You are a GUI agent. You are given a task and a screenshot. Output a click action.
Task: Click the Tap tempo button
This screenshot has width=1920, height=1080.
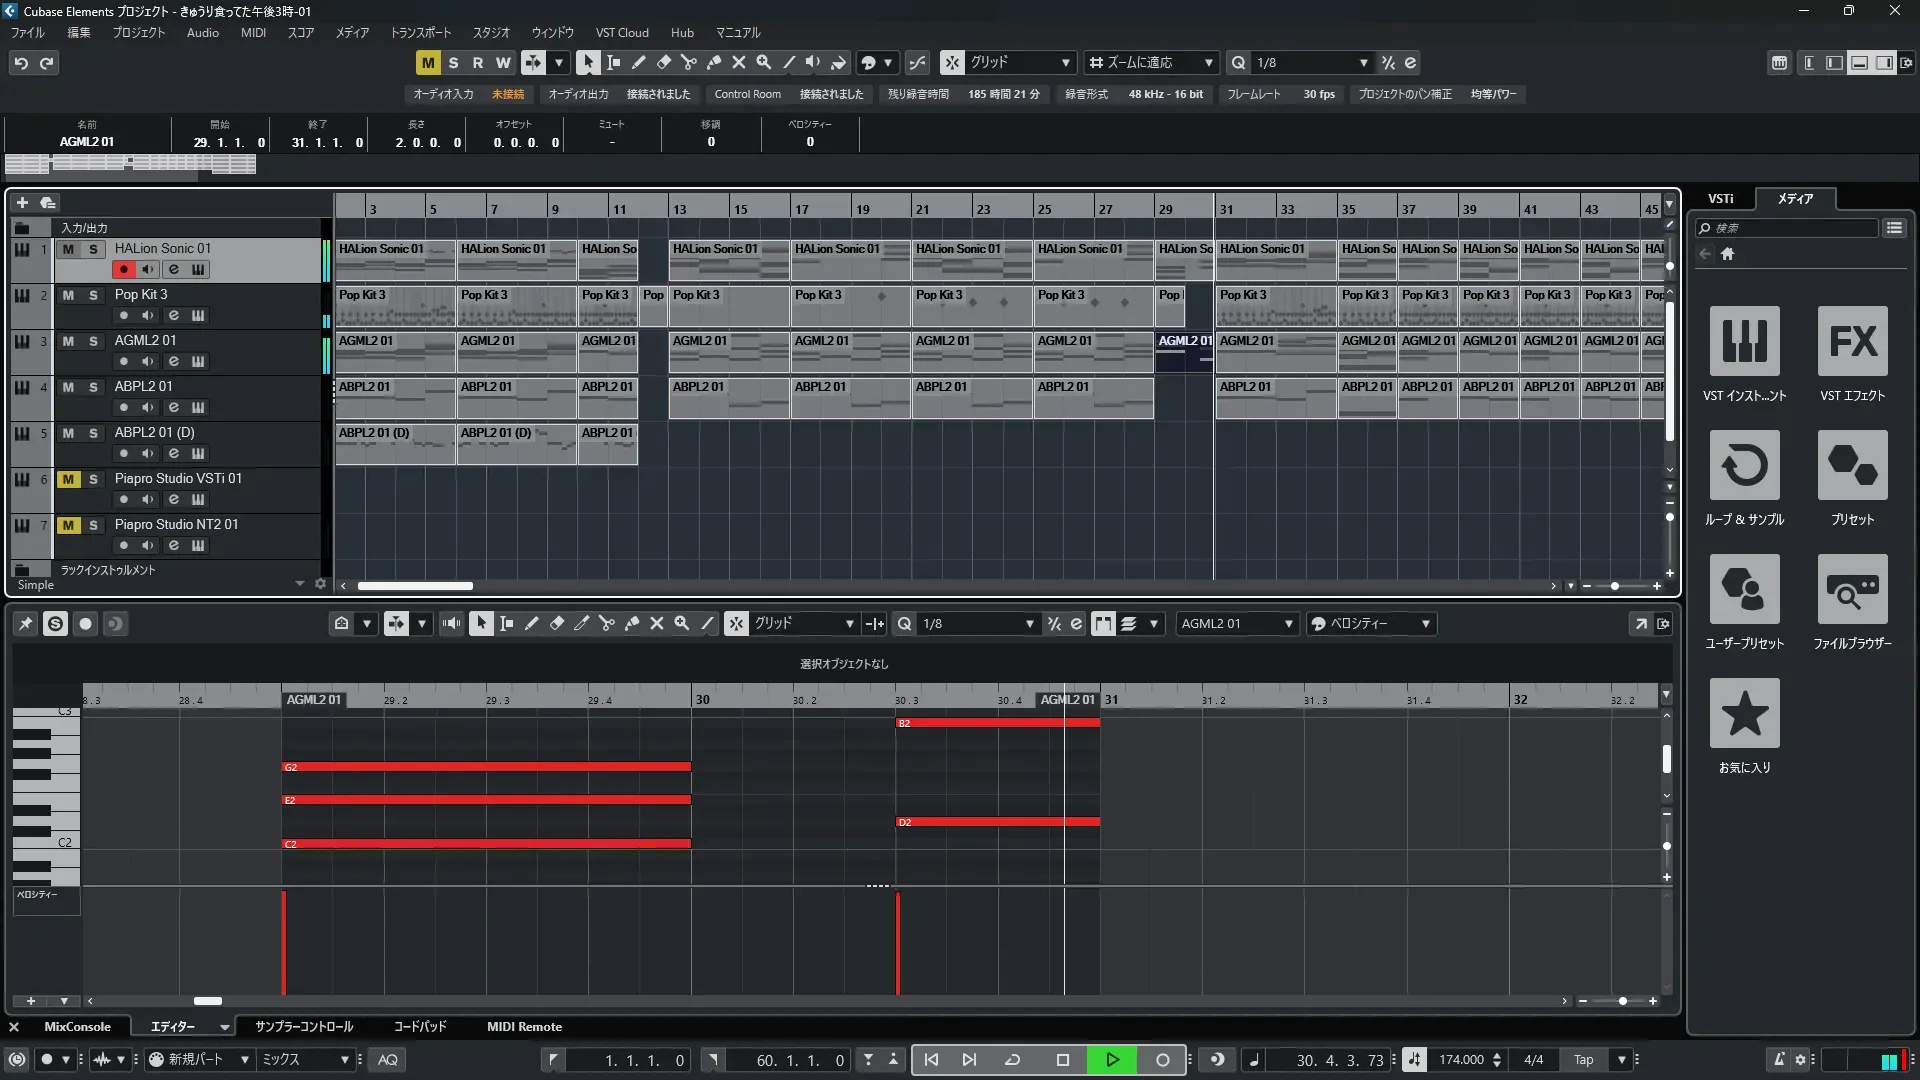1584,1060
